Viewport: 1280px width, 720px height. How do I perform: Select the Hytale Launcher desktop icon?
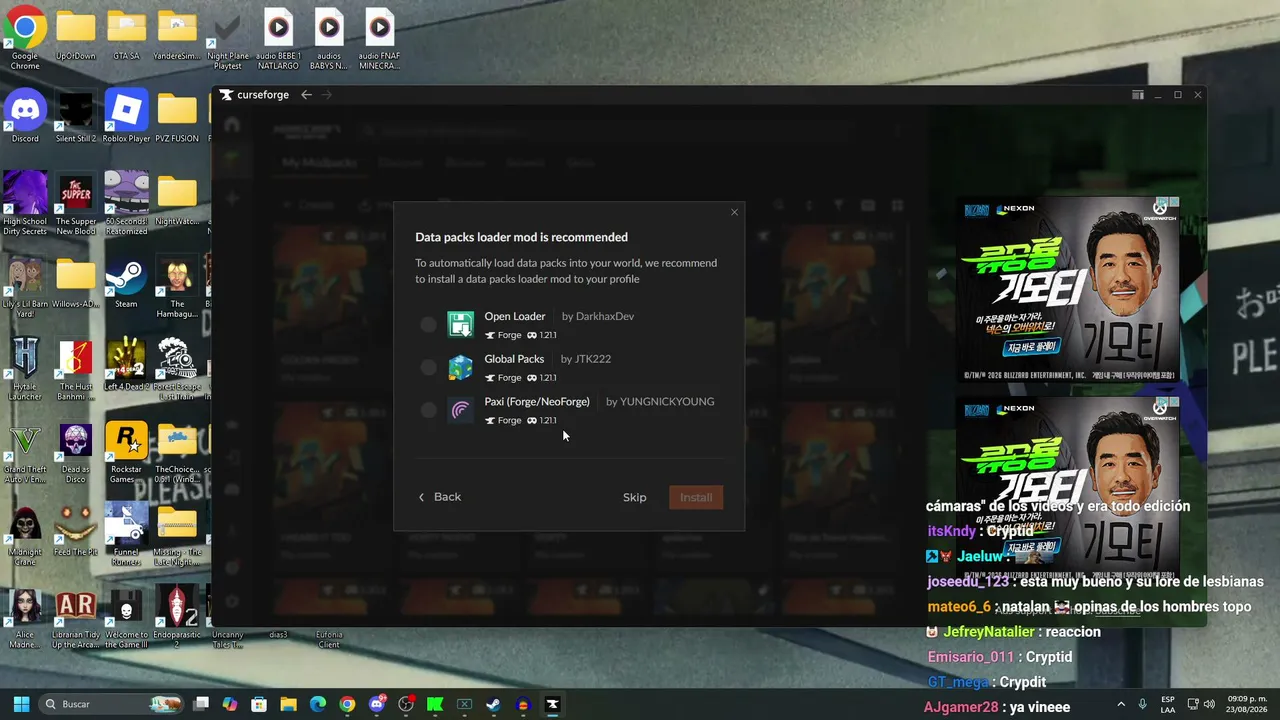(x=25, y=369)
